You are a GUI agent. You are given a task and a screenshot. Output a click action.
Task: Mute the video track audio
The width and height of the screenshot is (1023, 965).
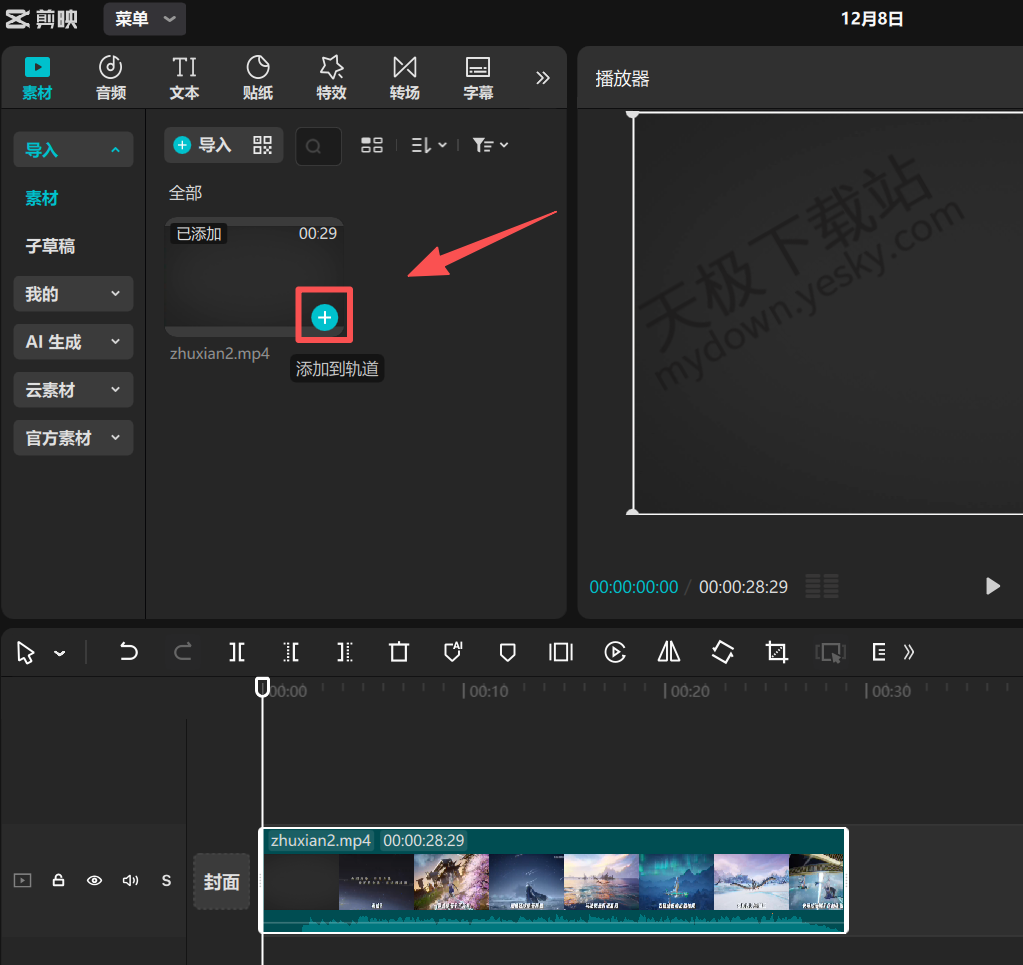130,881
